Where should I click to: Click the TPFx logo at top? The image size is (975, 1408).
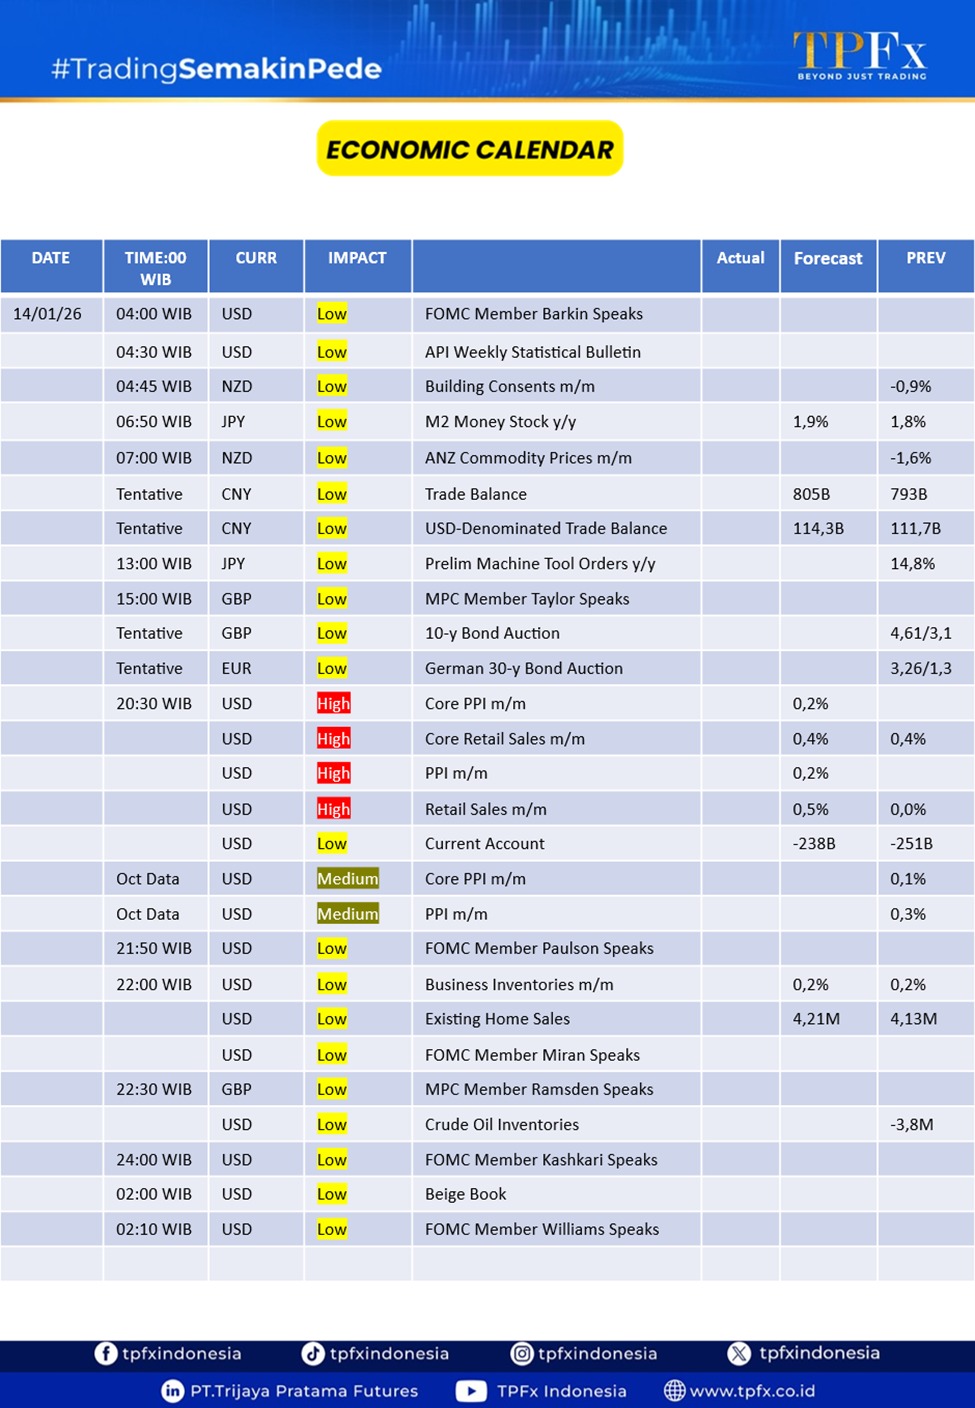tap(860, 54)
